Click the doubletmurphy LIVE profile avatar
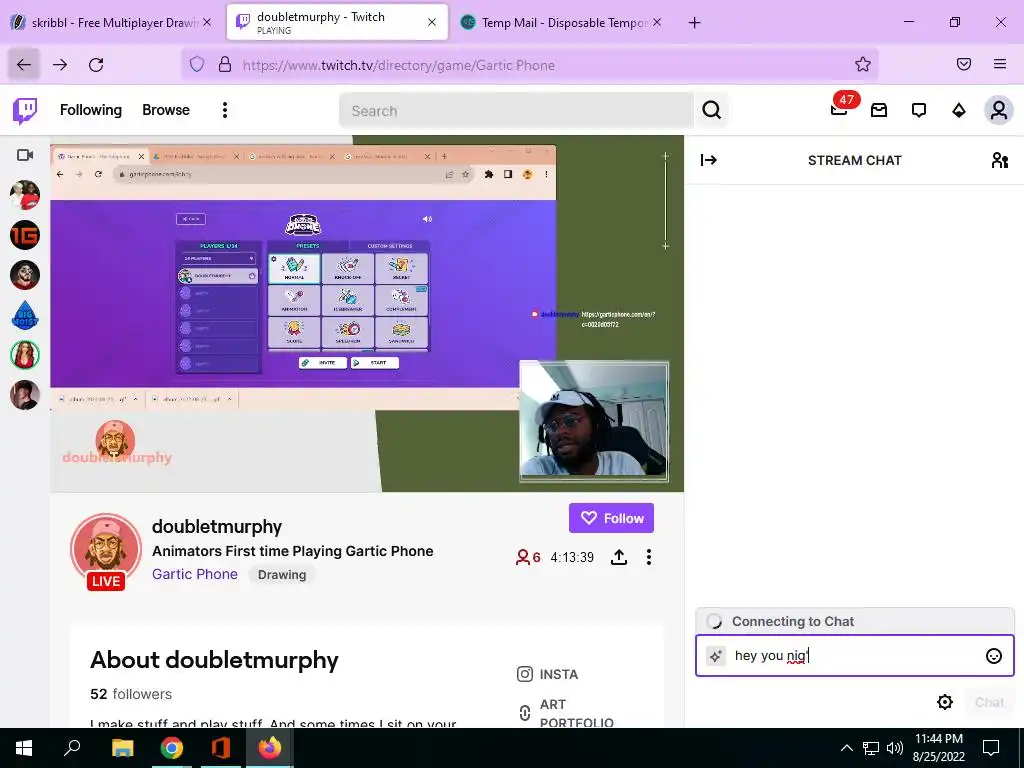 (x=106, y=551)
